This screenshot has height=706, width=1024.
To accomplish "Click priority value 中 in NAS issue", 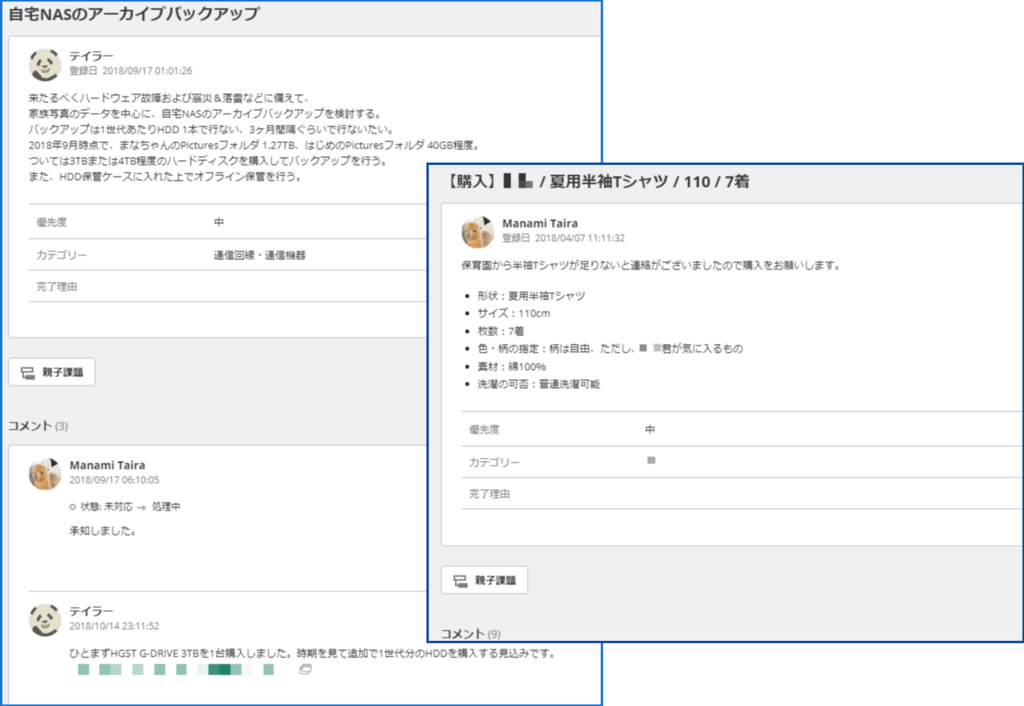I will (x=219, y=222).
